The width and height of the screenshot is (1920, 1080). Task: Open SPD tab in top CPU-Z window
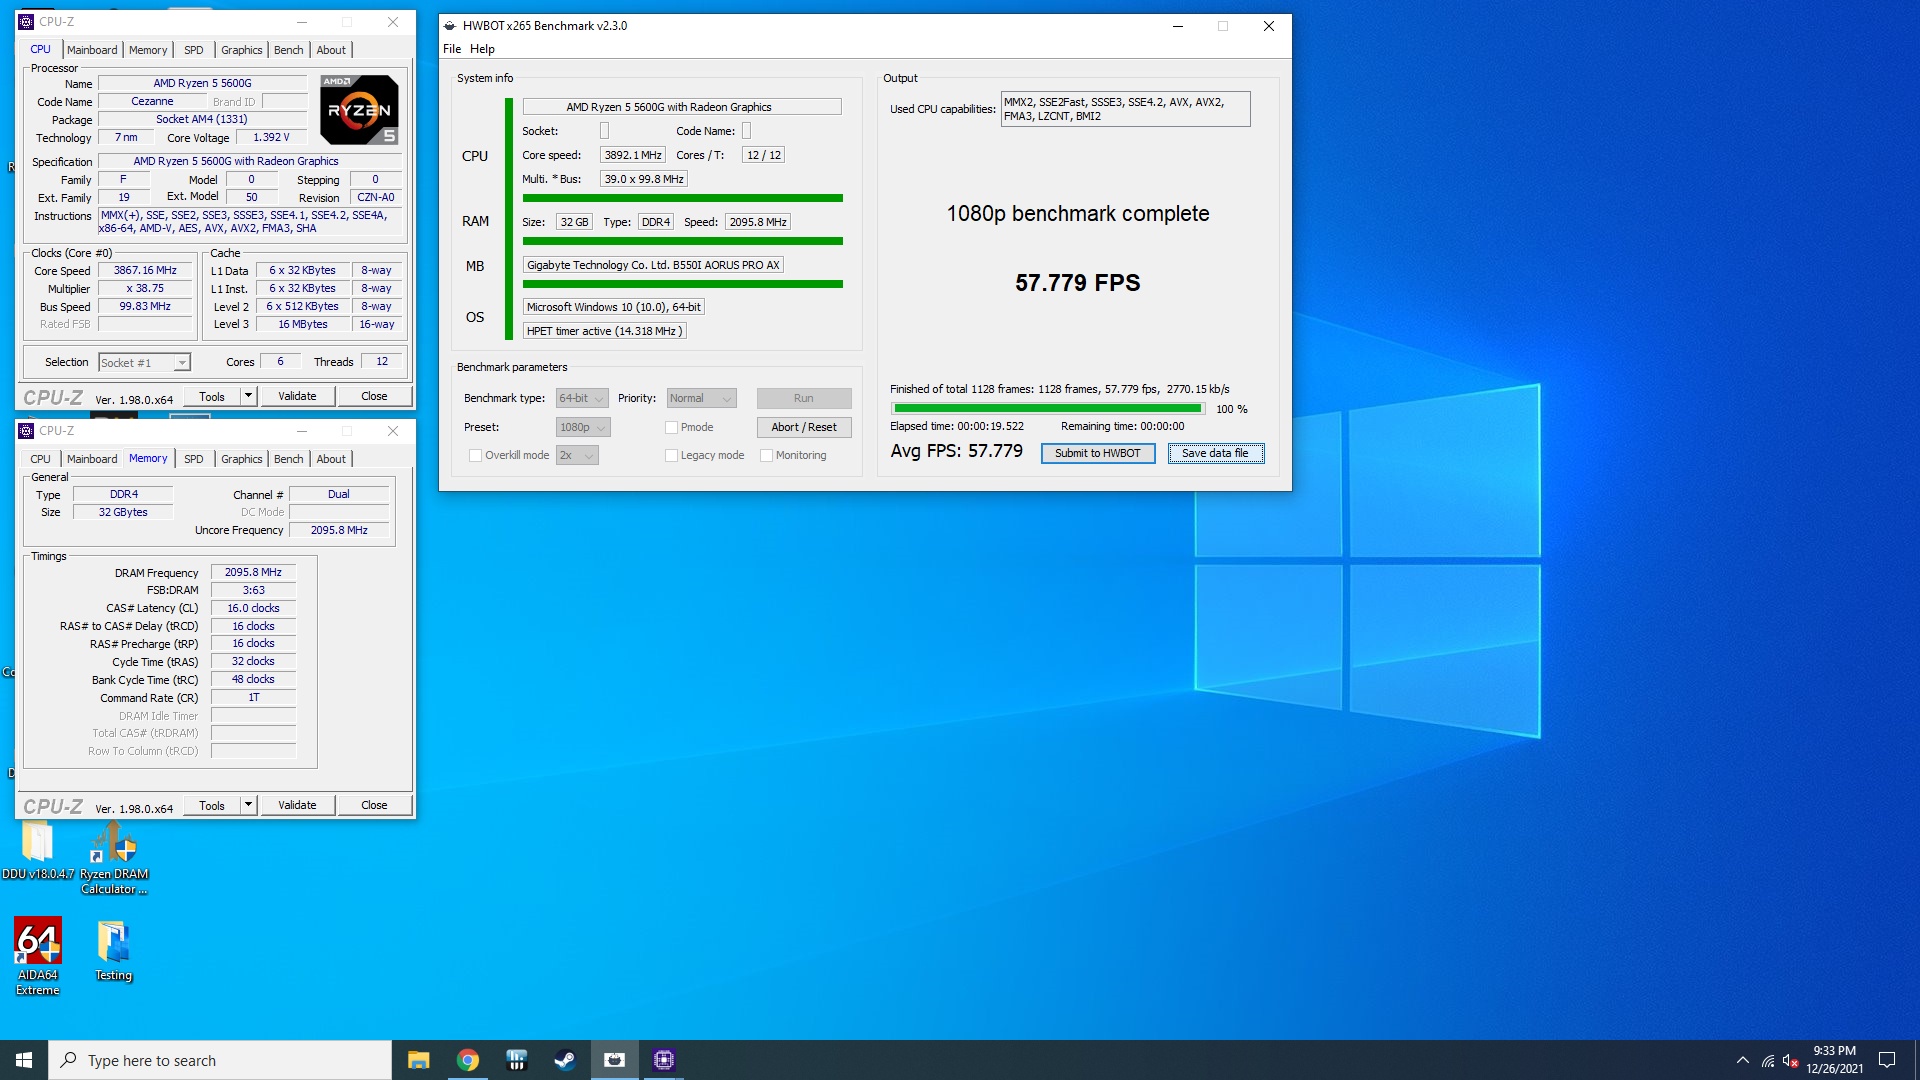point(194,50)
